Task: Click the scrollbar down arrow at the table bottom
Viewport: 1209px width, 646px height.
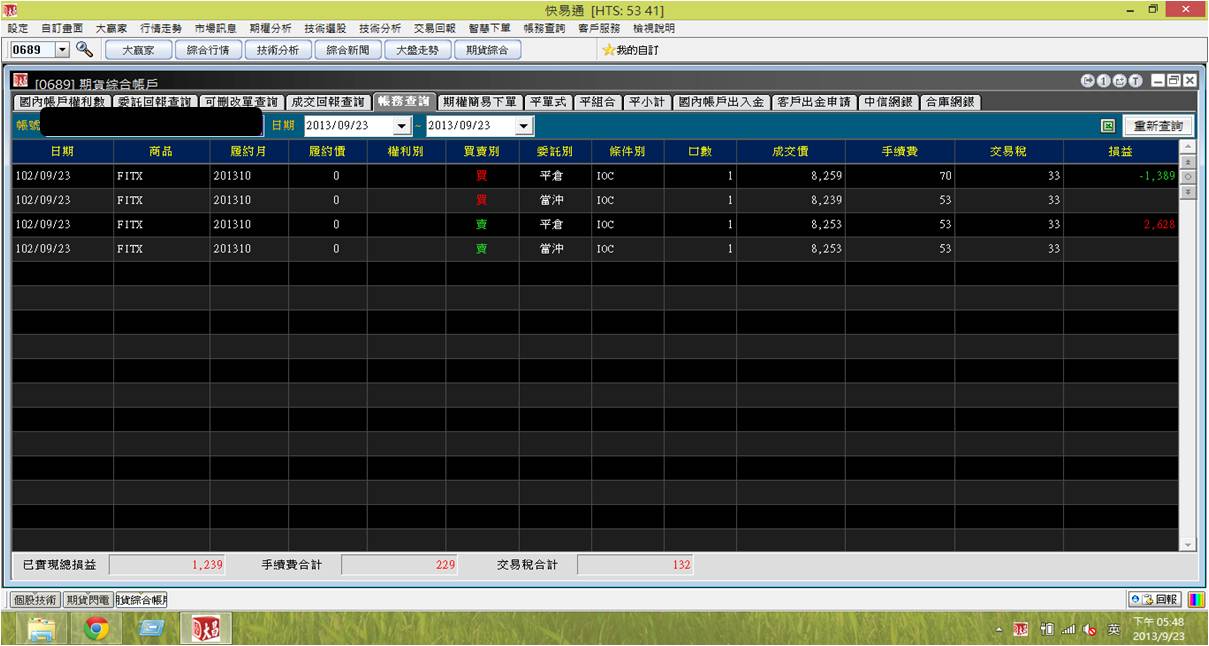Action: (x=1188, y=544)
